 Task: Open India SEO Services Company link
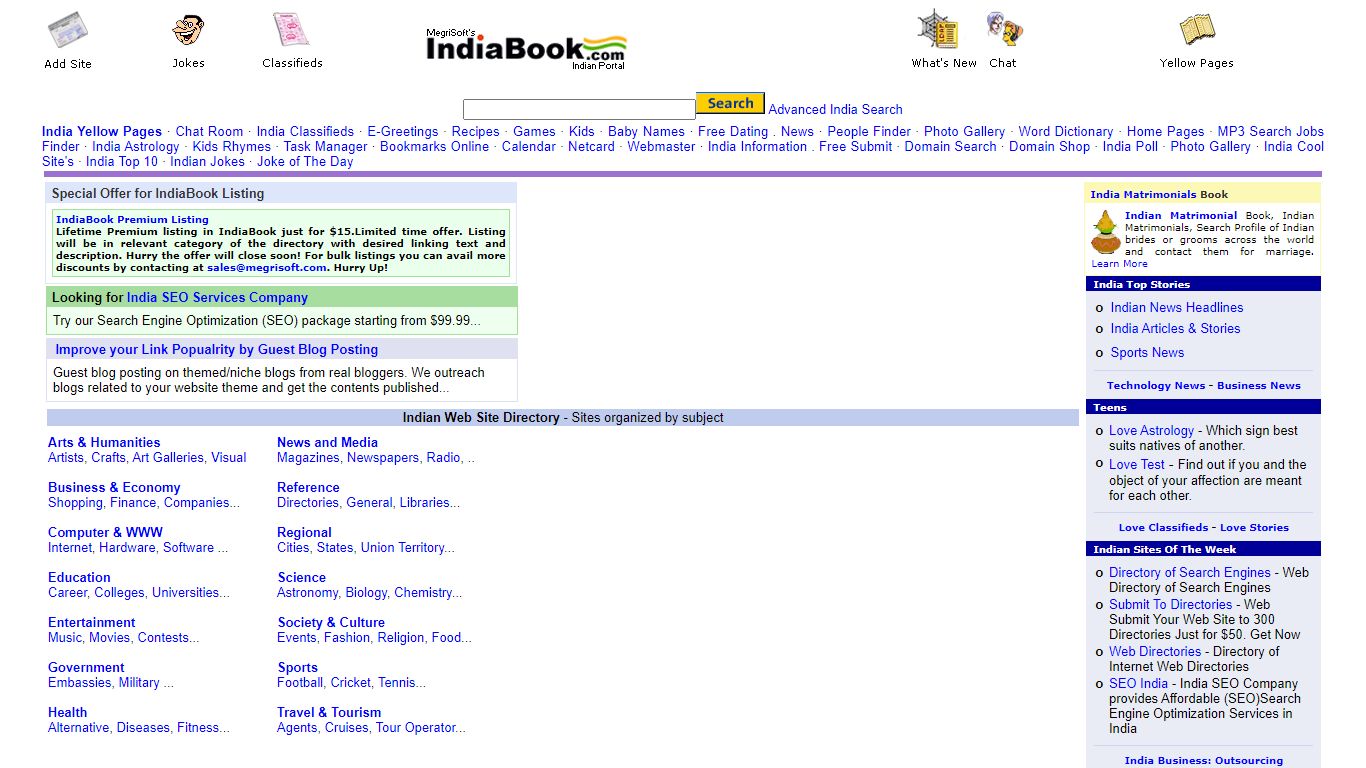[217, 297]
